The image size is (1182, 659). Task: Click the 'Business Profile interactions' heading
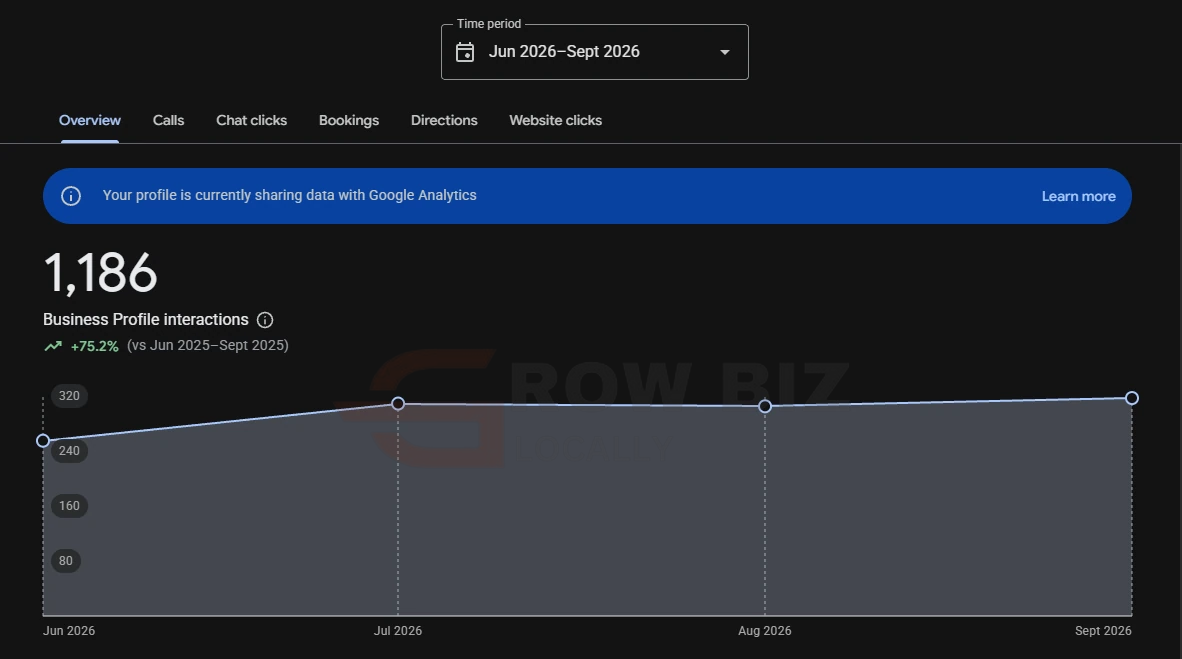(145, 320)
